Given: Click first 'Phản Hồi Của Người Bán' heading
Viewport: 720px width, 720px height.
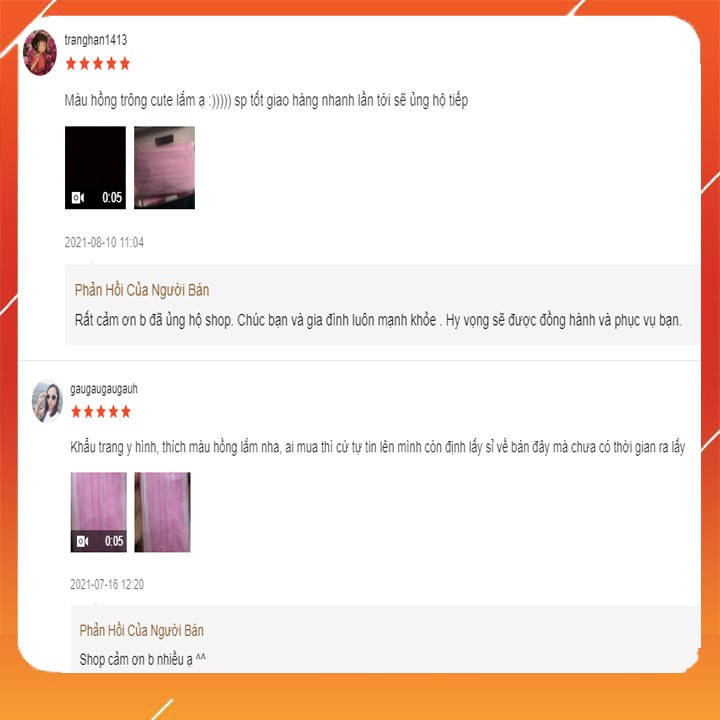Looking at the screenshot, I should [x=142, y=290].
